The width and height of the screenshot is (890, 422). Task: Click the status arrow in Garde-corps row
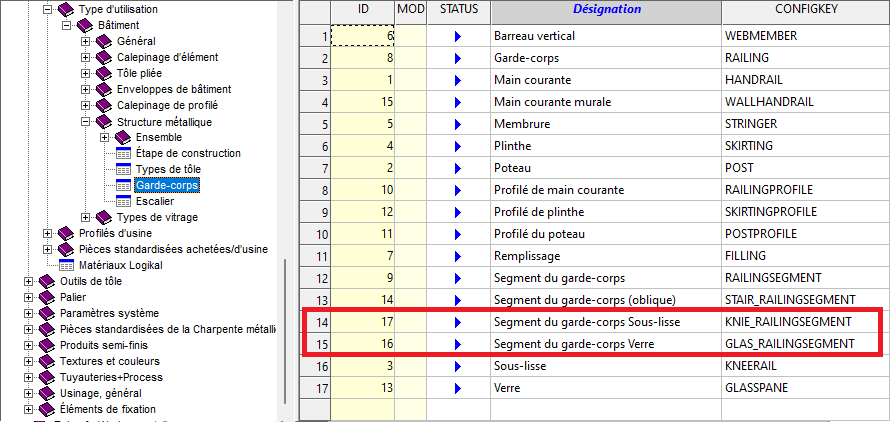coord(458,59)
